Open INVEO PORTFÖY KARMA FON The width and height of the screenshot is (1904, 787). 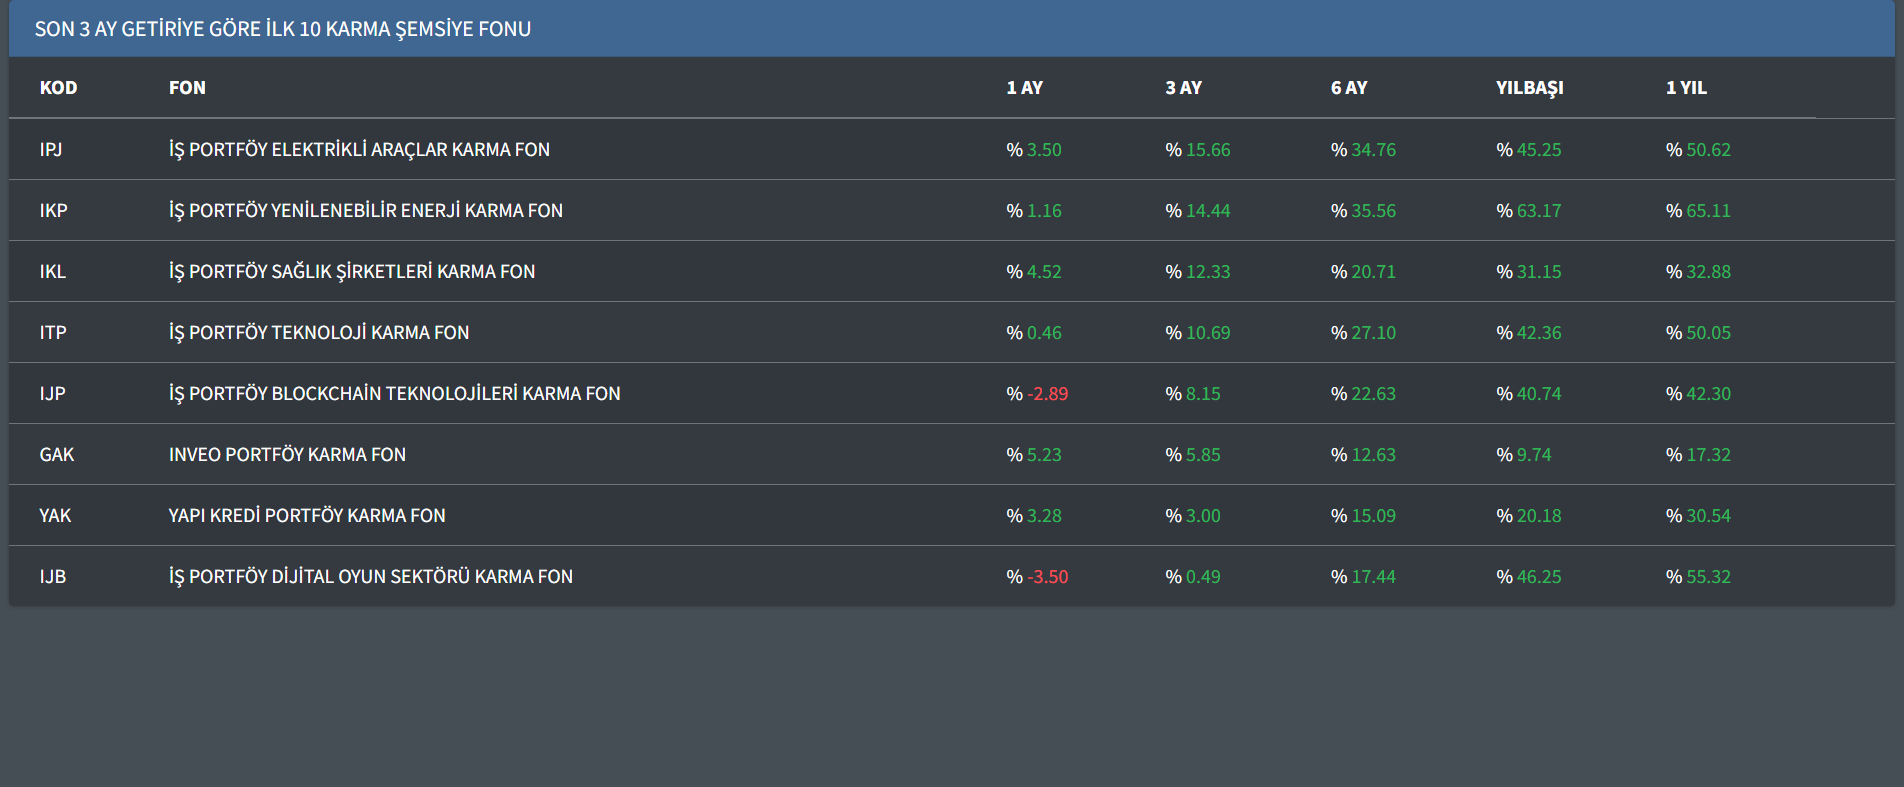pyautogui.click(x=287, y=455)
